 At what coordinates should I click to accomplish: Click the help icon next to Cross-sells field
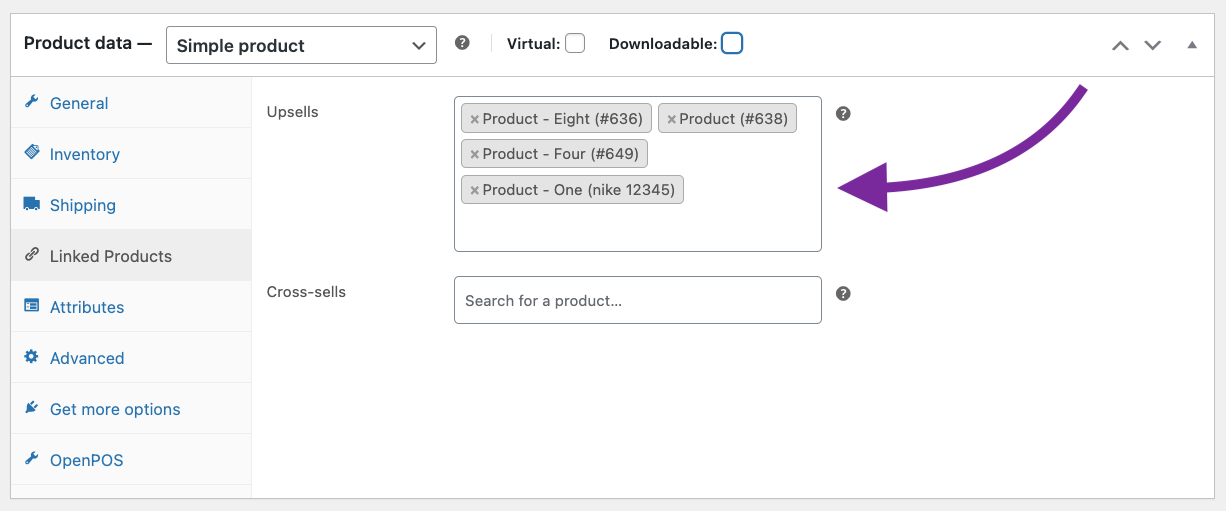pyautogui.click(x=843, y=294)
